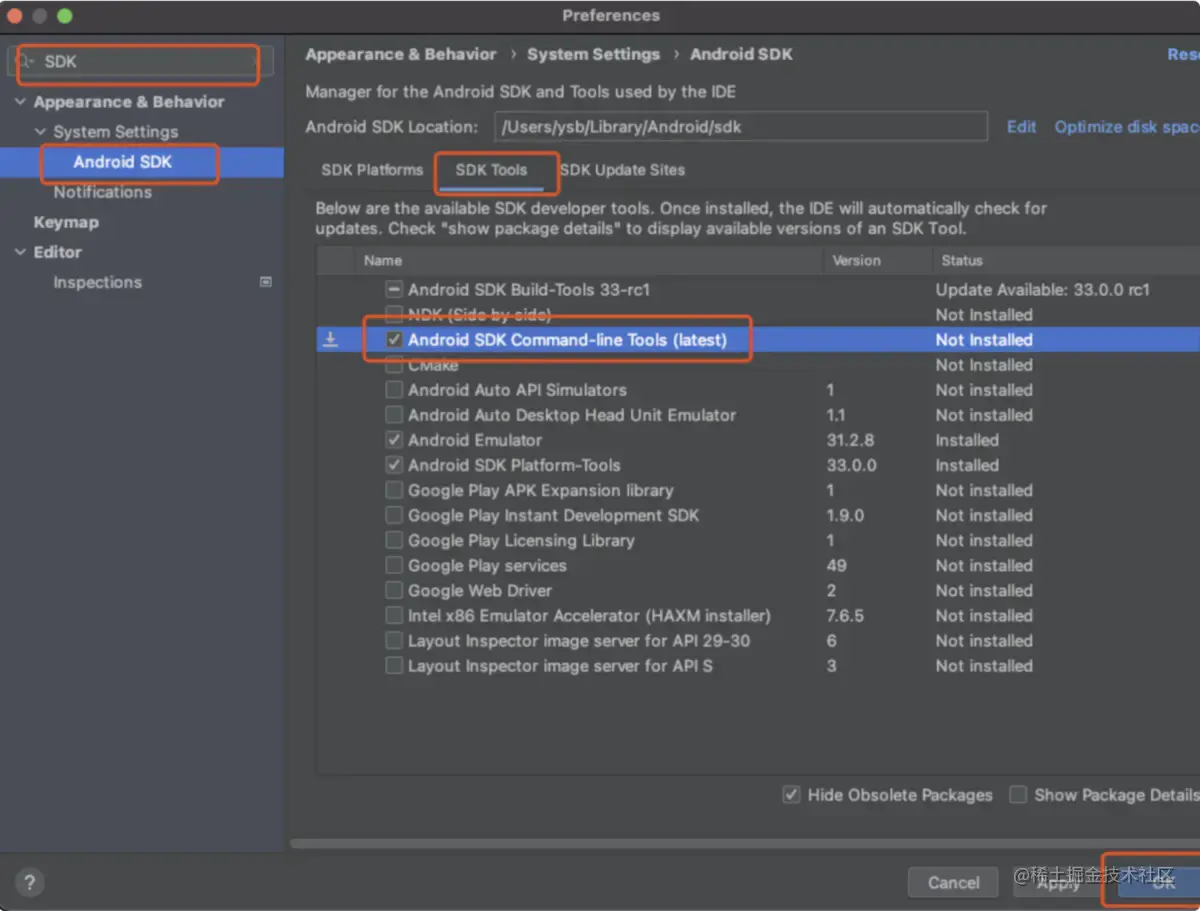Check Google Play Instant Development SDK

click(x=394, y=515)
